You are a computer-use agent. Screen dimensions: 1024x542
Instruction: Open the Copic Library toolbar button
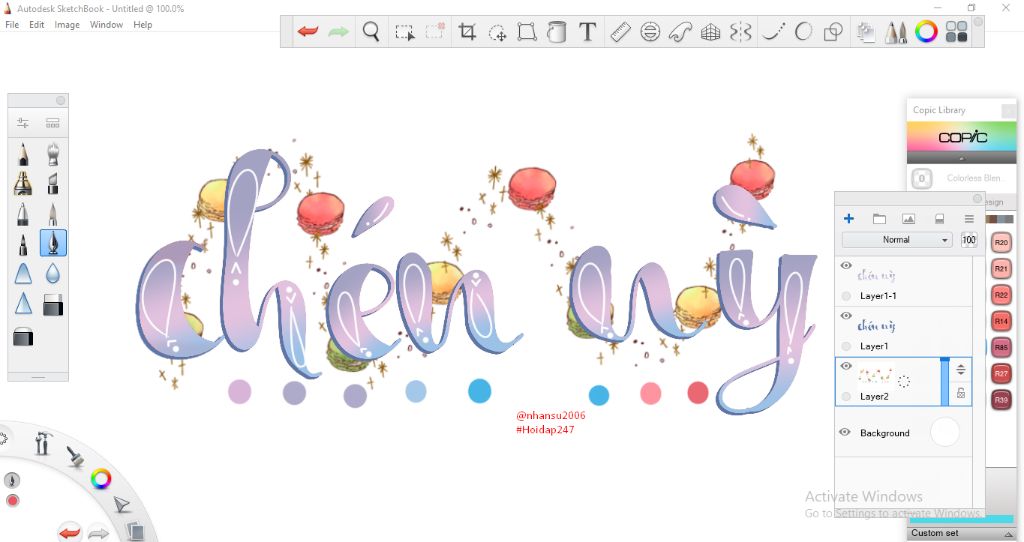(957, 31)
